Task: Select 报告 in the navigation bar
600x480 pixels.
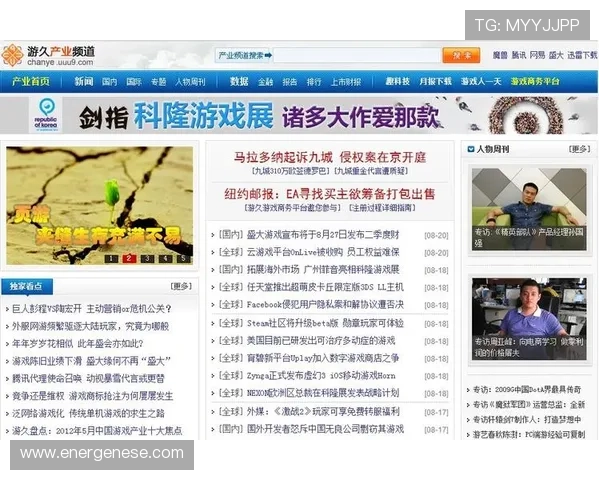Action: pyautogui.click(x=290, y=82)
